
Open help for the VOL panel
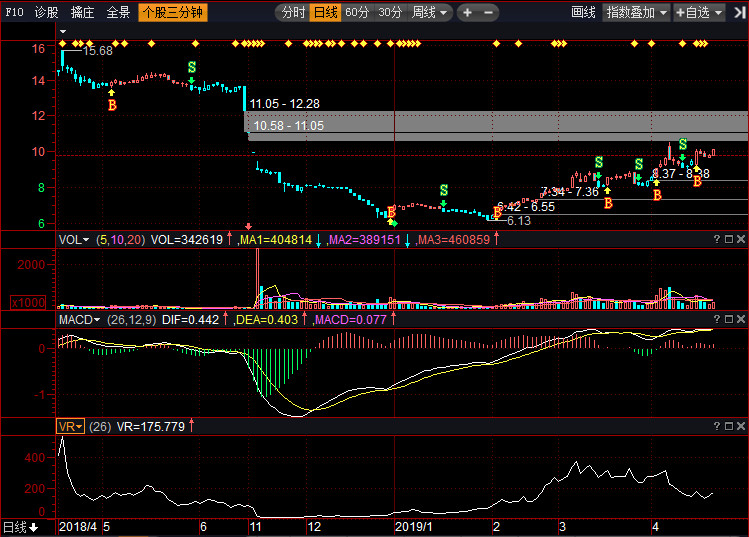pos(715,240)
